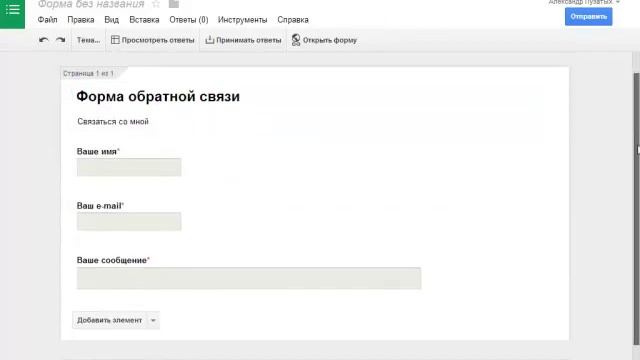Open the Вставка menu
The height and width of the screenshot is (360, 640).
pos(144,20)
